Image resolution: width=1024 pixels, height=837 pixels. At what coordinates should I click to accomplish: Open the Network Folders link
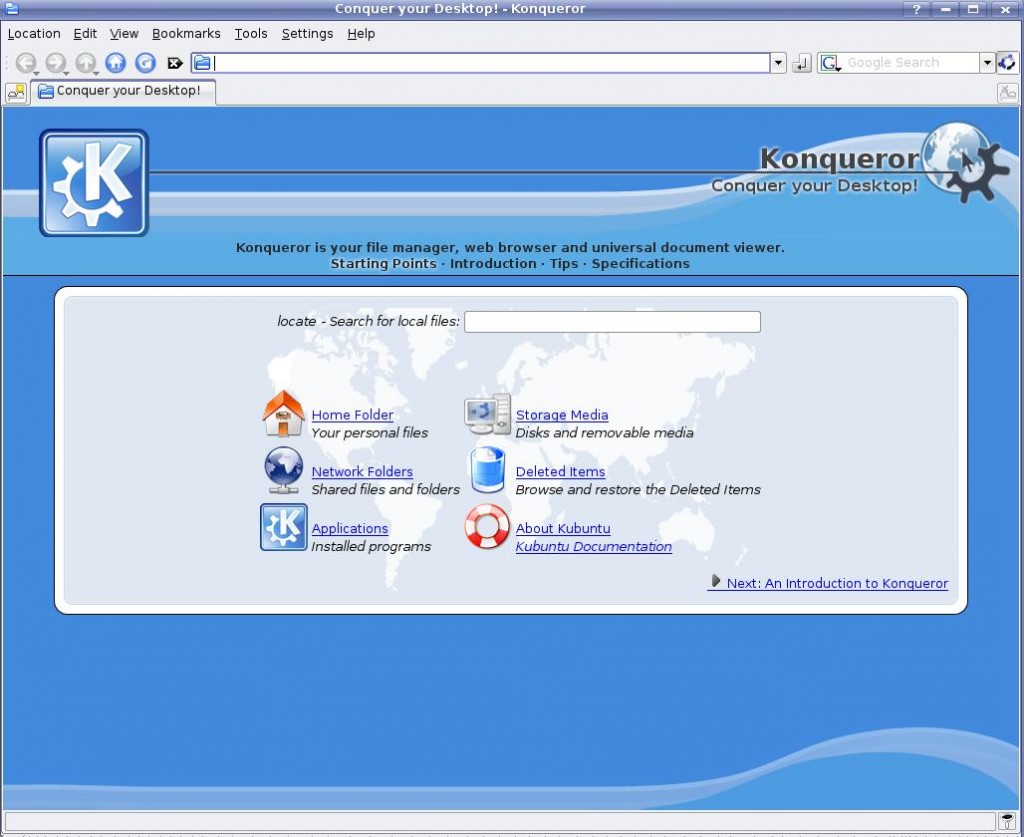pyautogui.click(x=362, y=472)
